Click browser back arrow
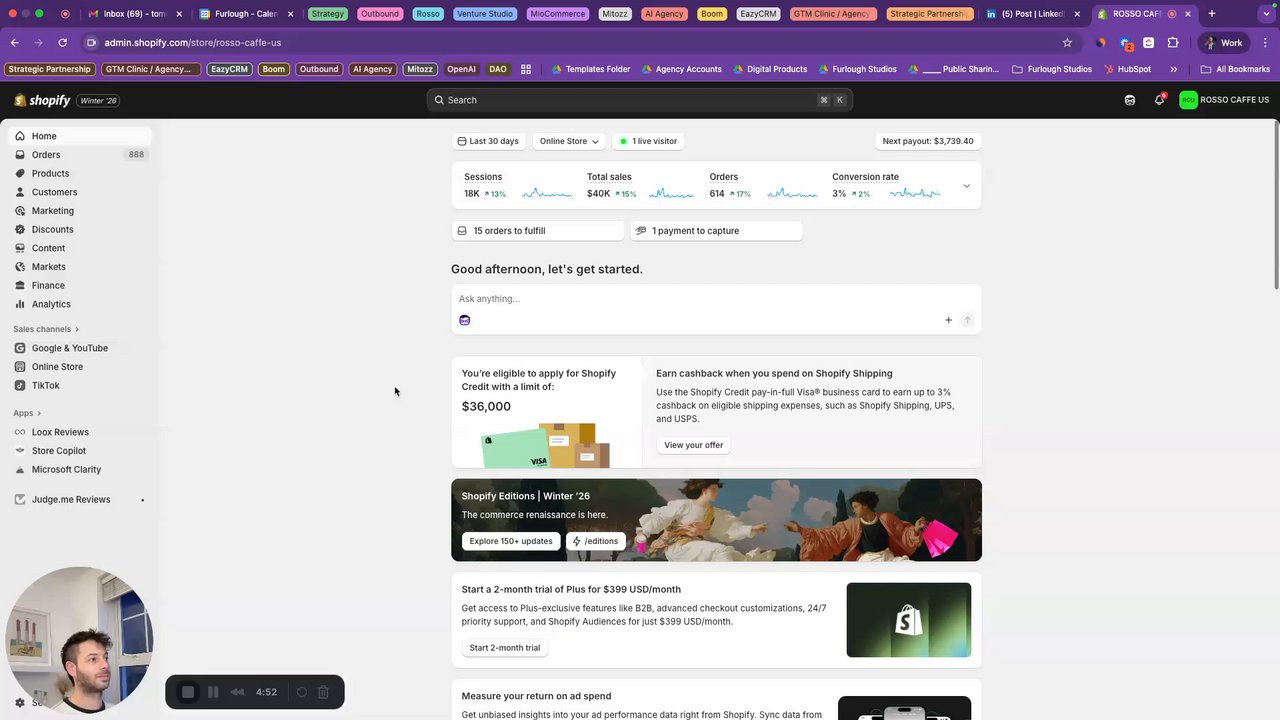The height and width of the screenshot is (720, 1280). [x=15, y=43]
